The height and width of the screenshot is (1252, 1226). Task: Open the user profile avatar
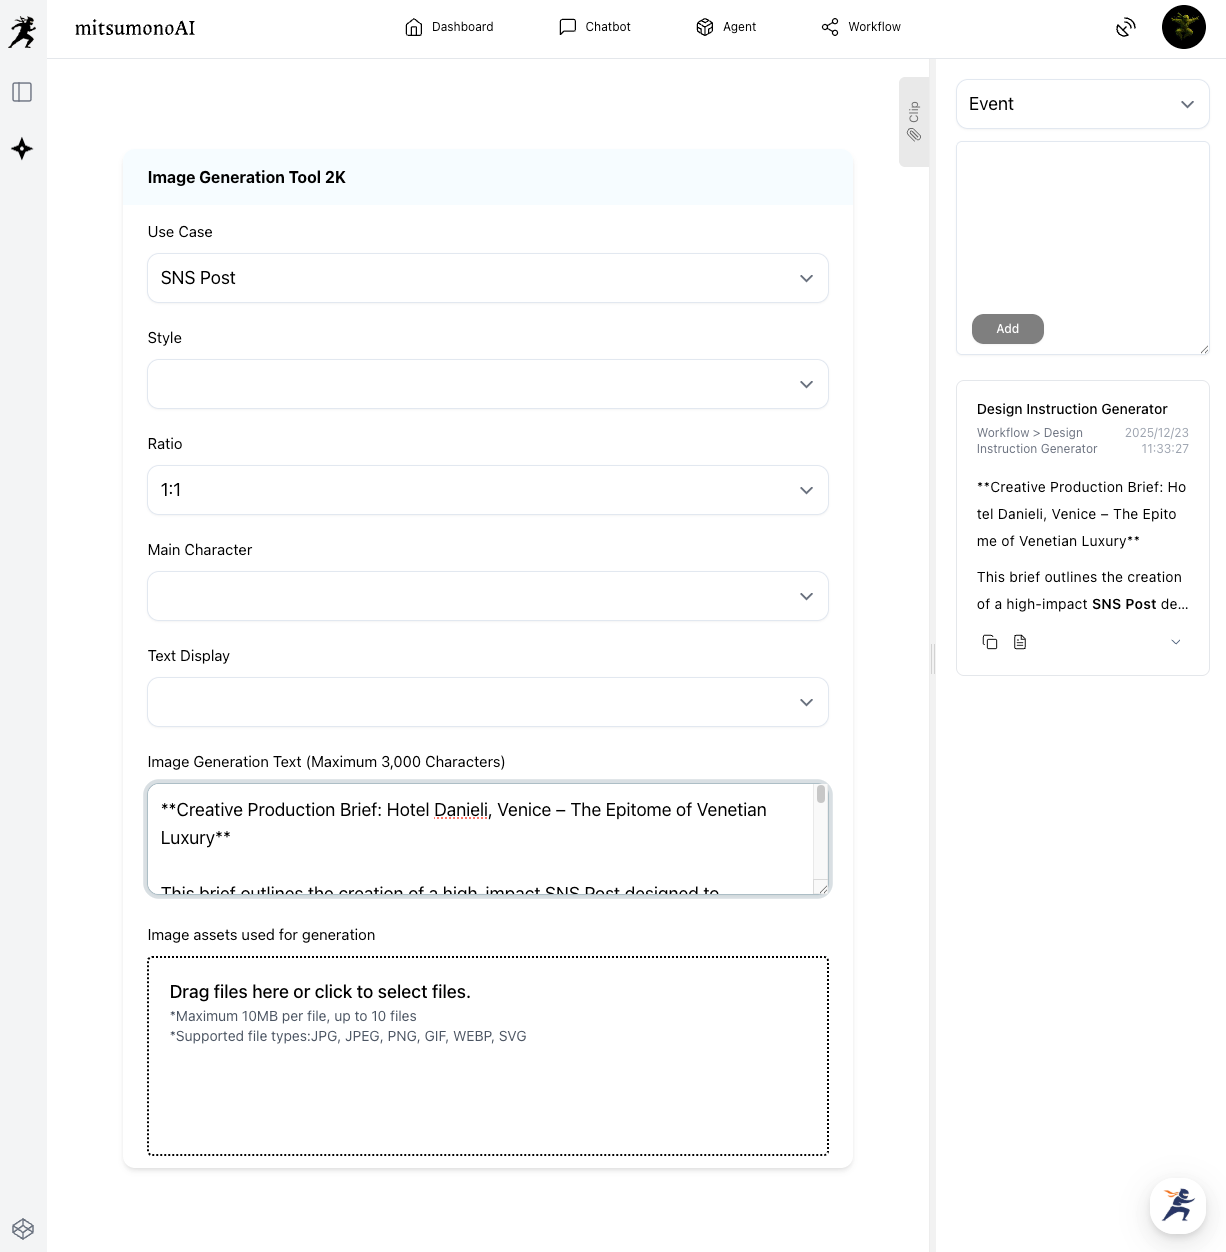(x=1183, y=27)
